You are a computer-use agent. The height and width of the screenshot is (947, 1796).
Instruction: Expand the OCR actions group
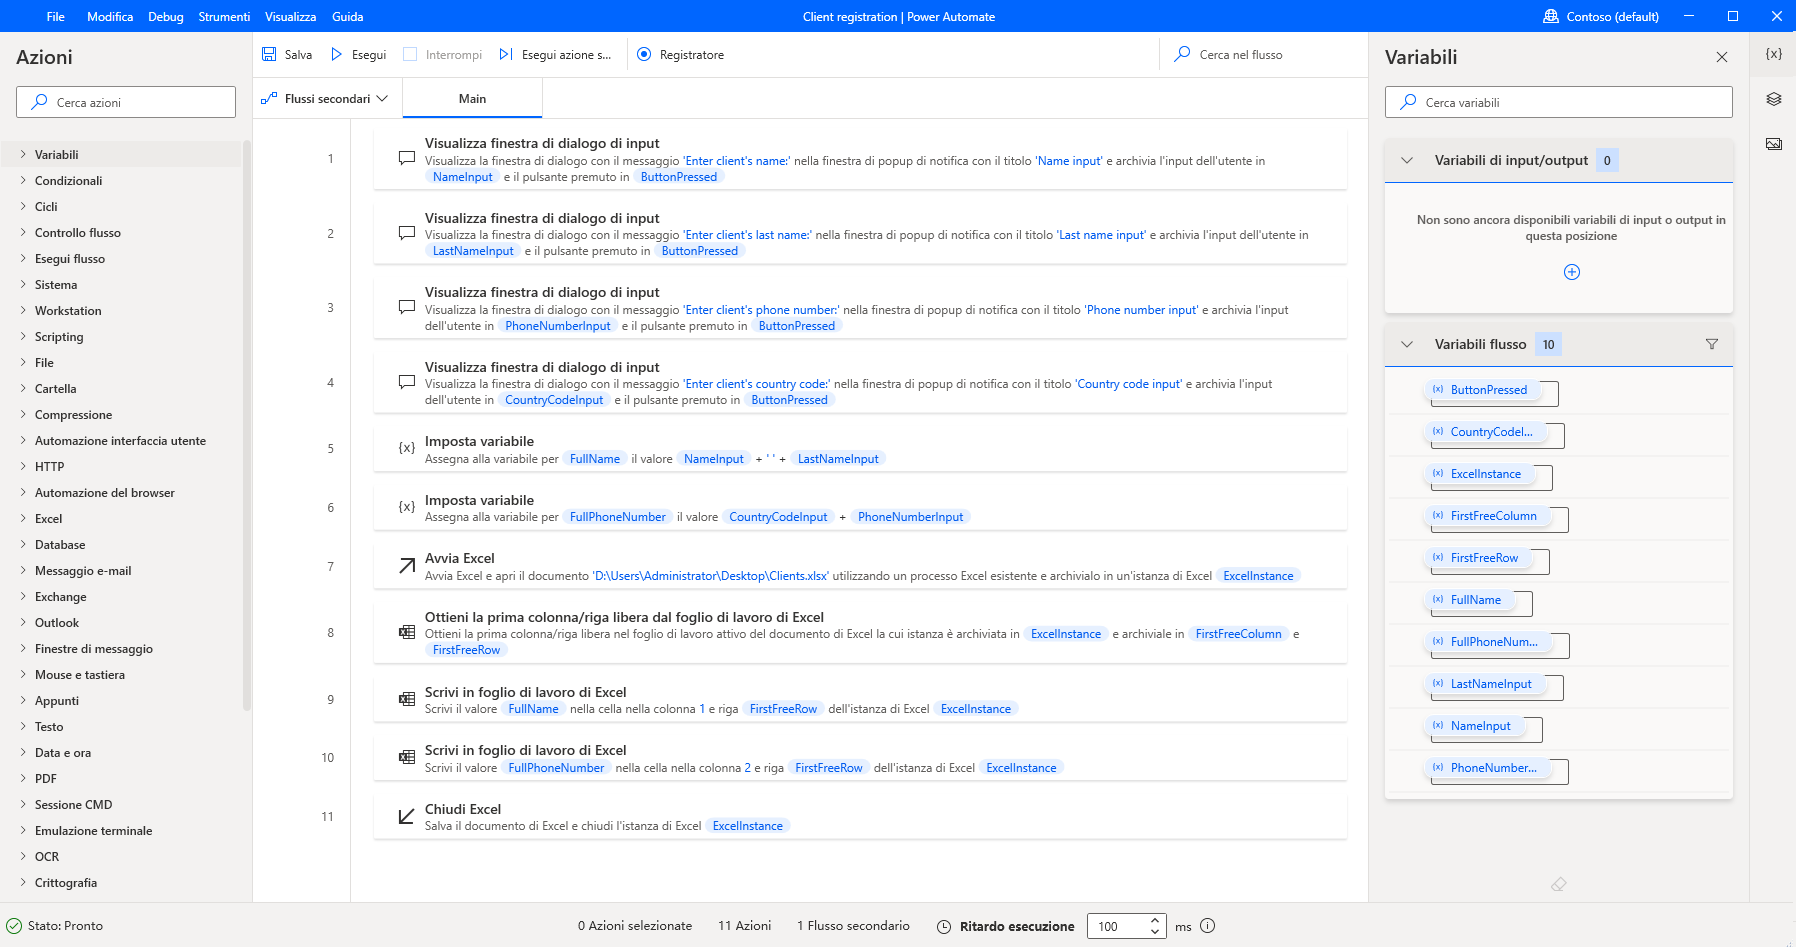pos(23,857)
